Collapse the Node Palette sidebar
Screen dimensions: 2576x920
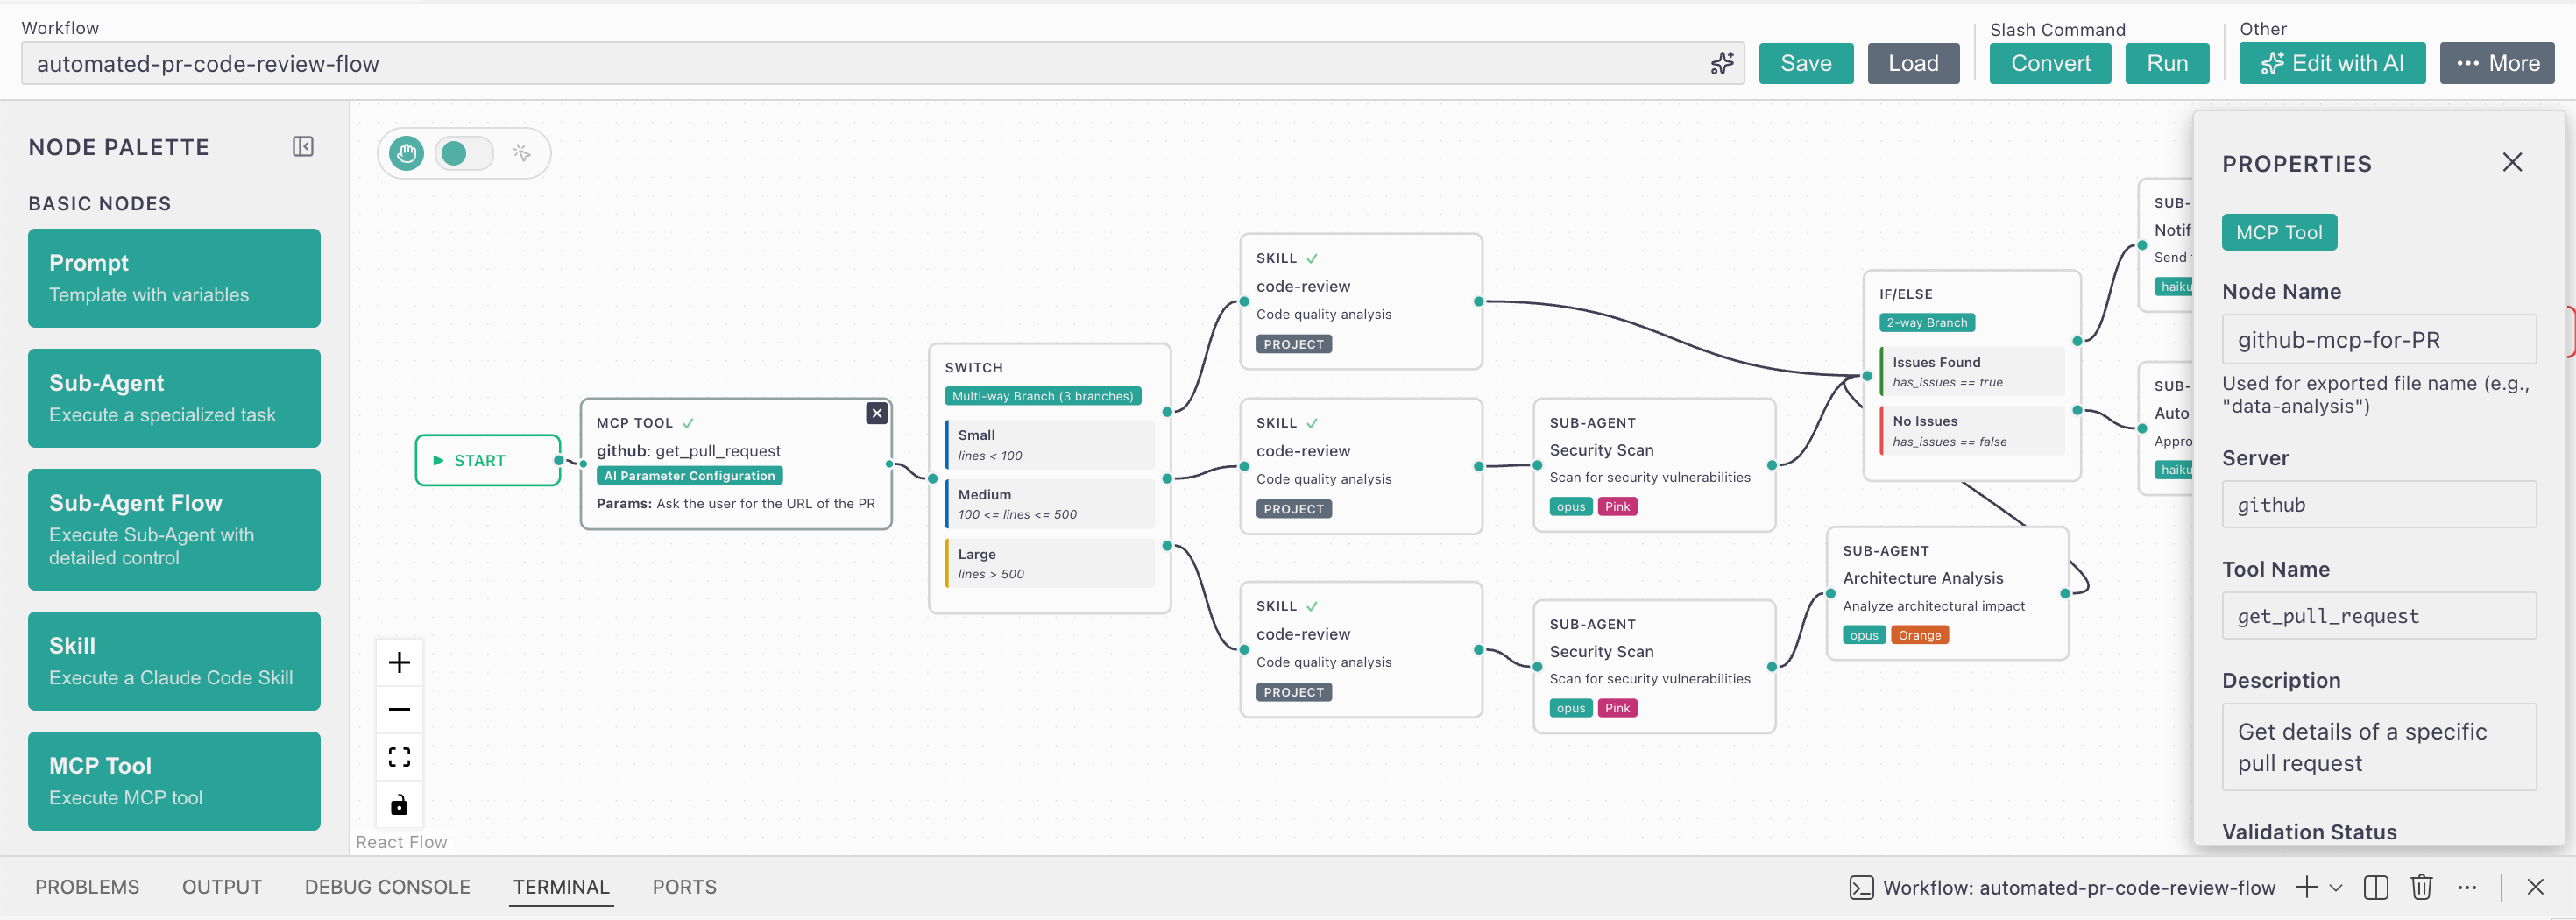(x=303, y=147)
